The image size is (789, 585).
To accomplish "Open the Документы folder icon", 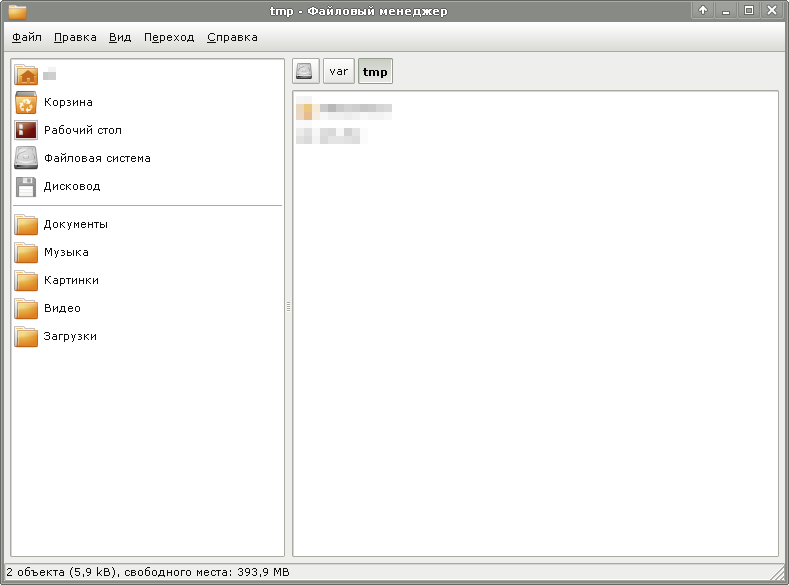I will (27, 224).
